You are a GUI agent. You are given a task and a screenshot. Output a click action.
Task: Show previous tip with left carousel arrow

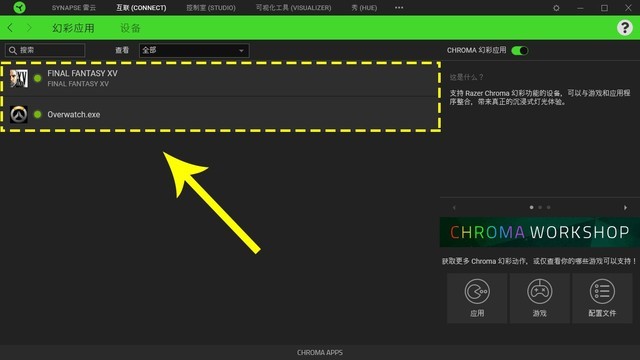tap(454, 208)
